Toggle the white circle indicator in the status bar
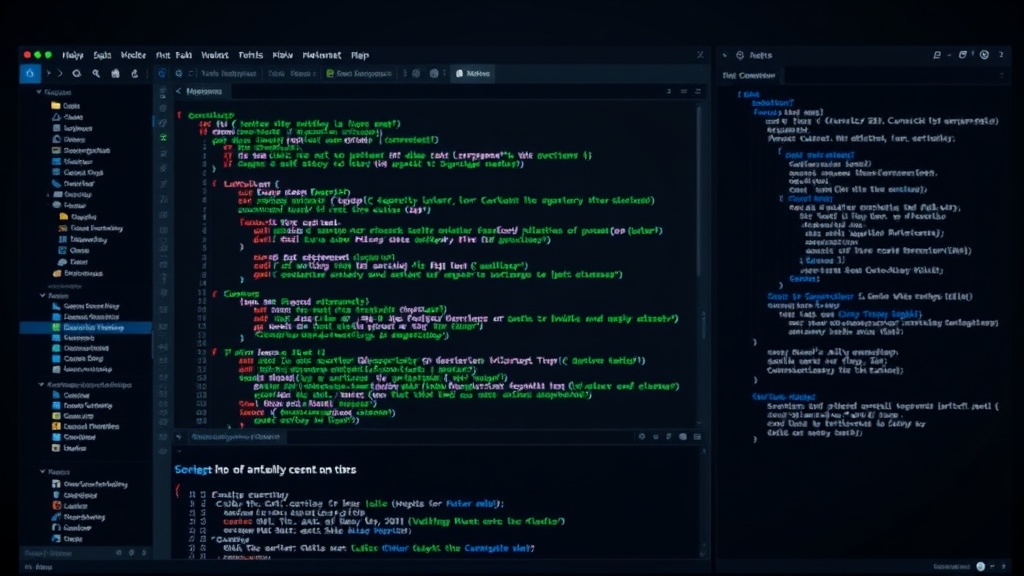Viewport: 1024px width, 576px height. 980,566
